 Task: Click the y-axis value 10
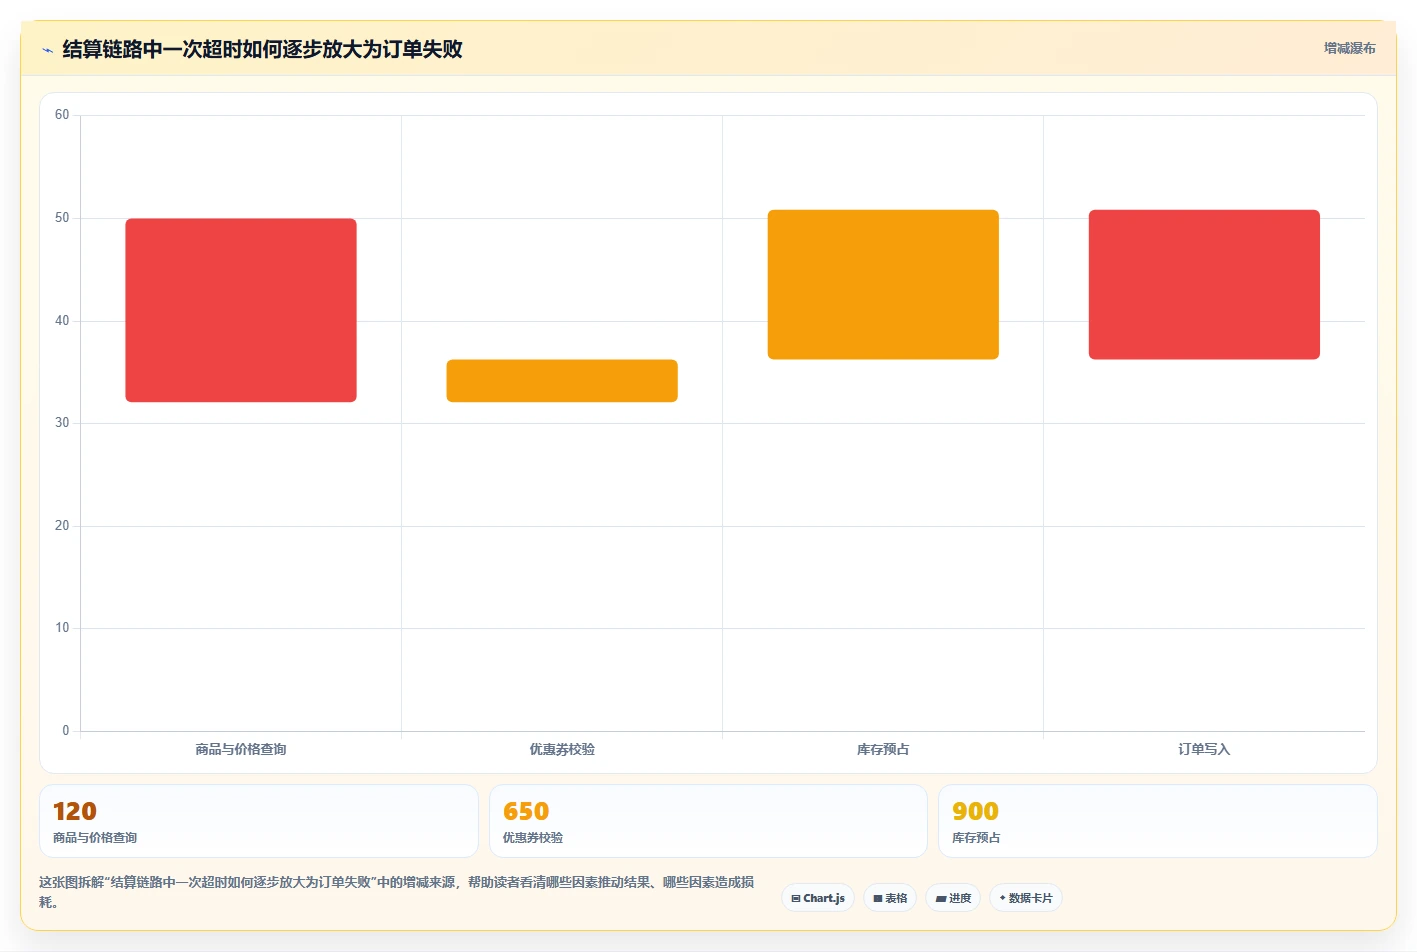[x=62, y=628]
